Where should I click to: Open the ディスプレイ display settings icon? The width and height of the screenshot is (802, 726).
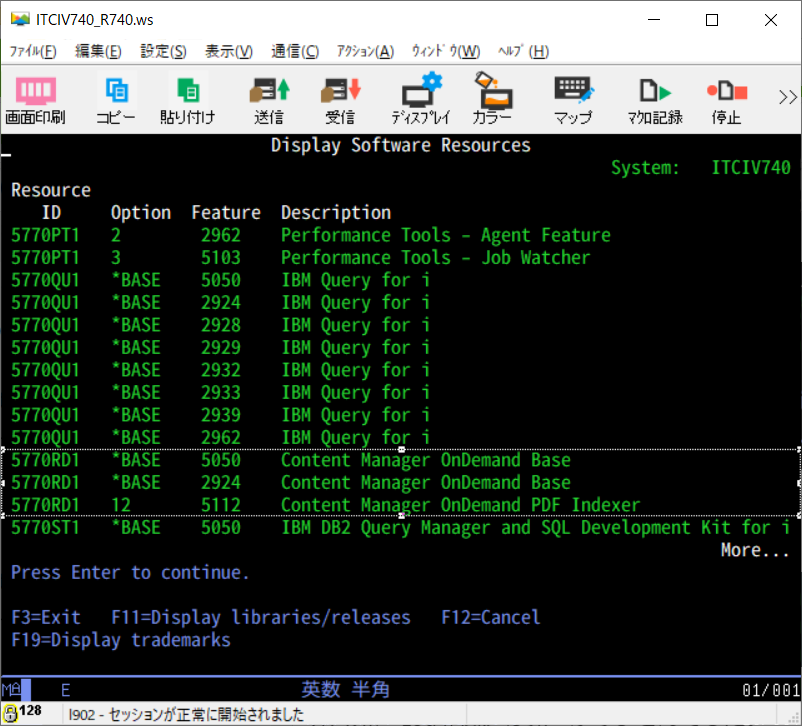point(421,100)
